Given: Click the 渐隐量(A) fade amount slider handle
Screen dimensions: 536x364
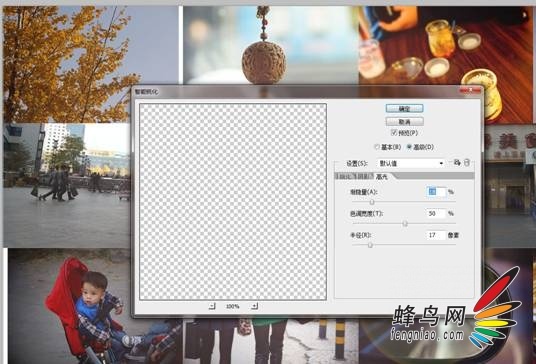Looking at the screenshot, I should click(x=372, y=202).
